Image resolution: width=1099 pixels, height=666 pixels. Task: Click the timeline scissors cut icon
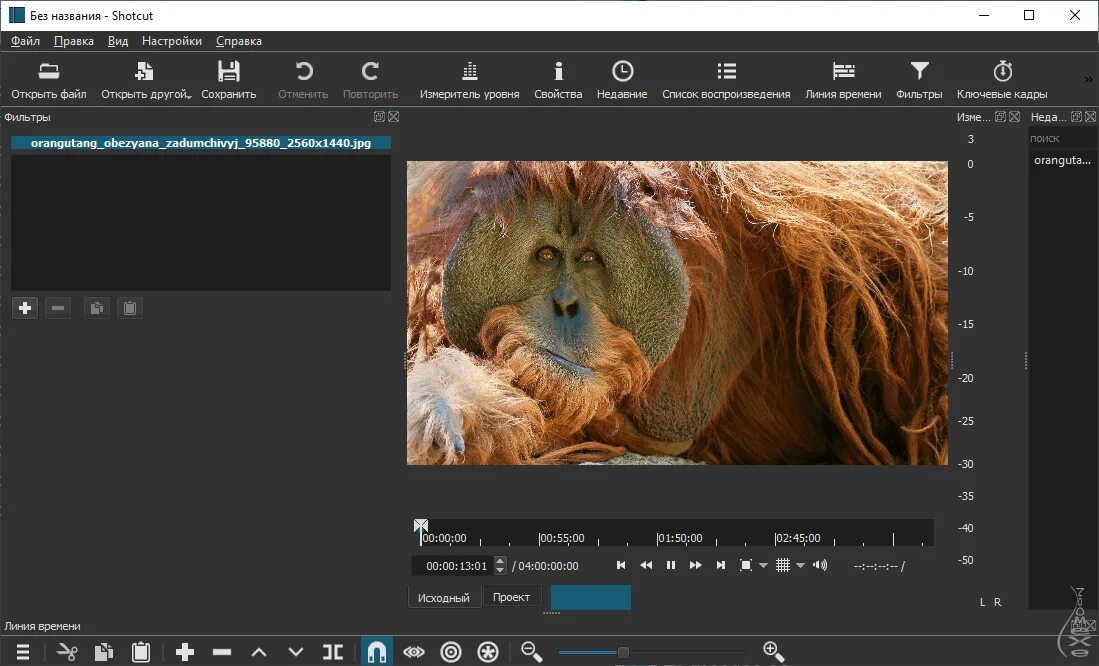coord(67,652)
